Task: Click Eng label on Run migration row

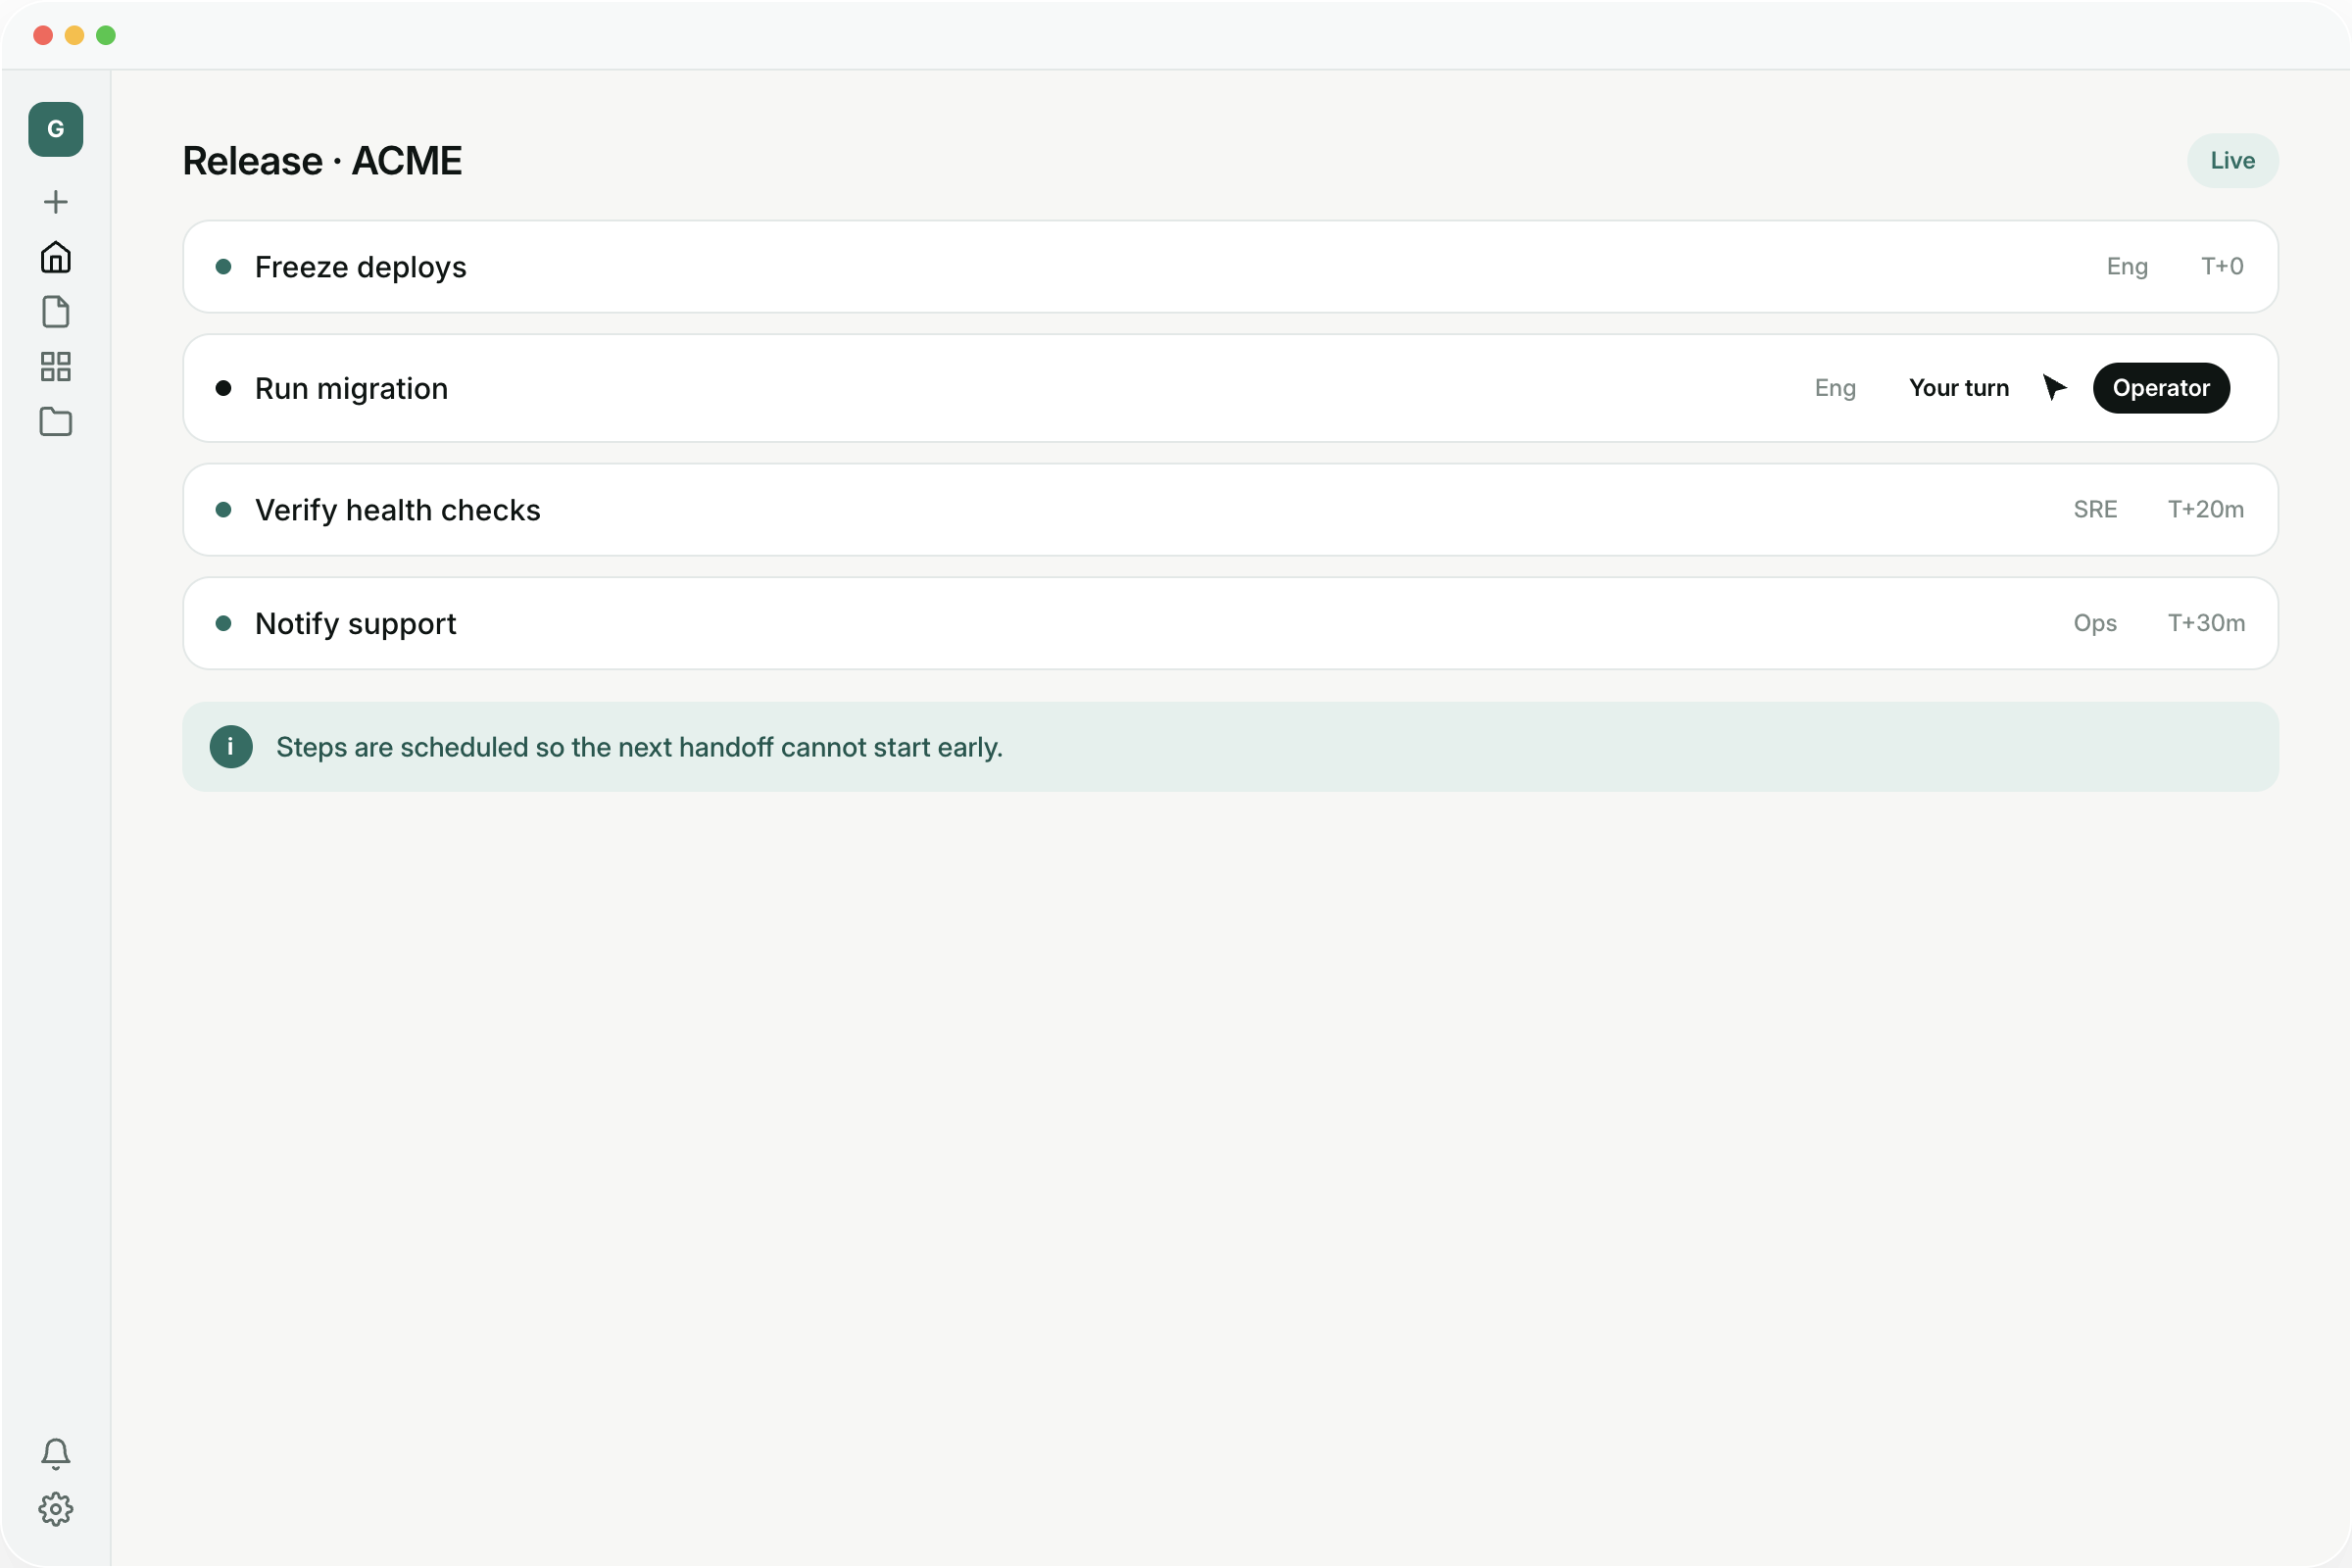Action: pyautogui.click(x=1835, y=388)
